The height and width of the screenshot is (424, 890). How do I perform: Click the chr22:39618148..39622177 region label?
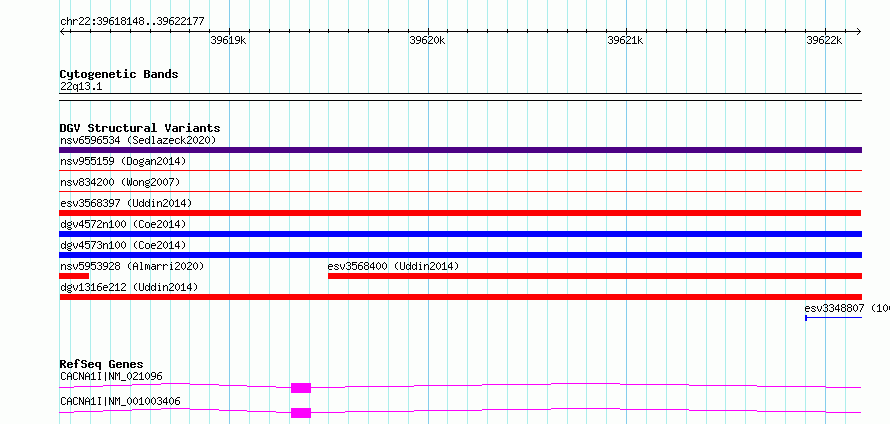(132, 22)
